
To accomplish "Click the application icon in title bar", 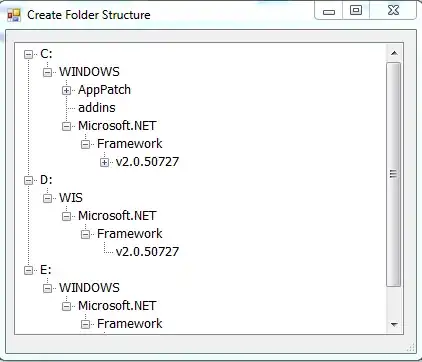I will pyautogui.click(x=14, y=15).
